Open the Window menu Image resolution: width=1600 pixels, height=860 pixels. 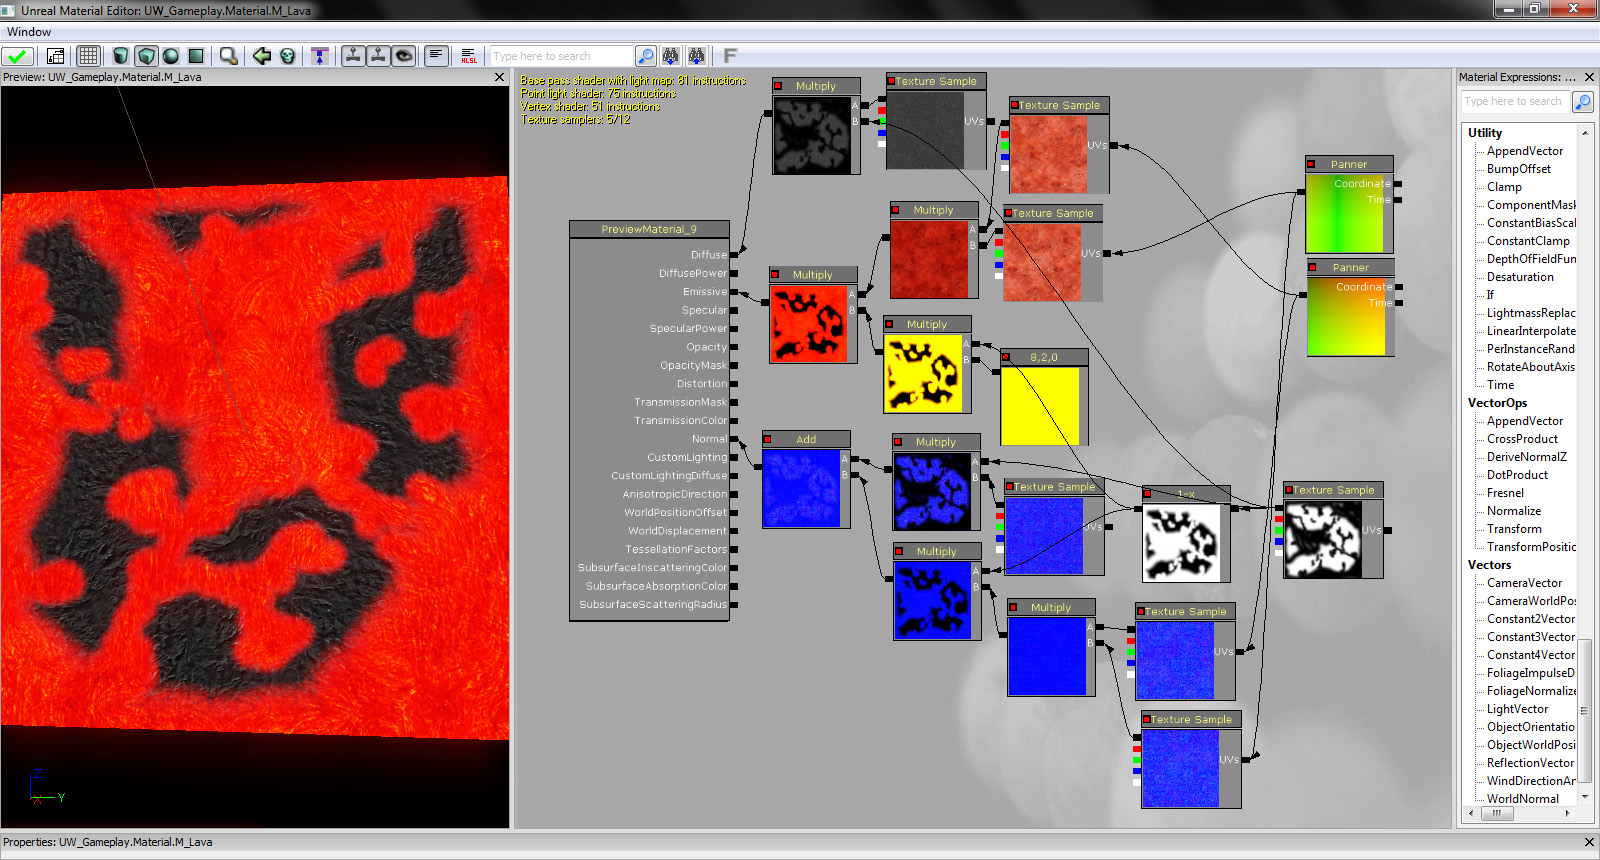29,32
